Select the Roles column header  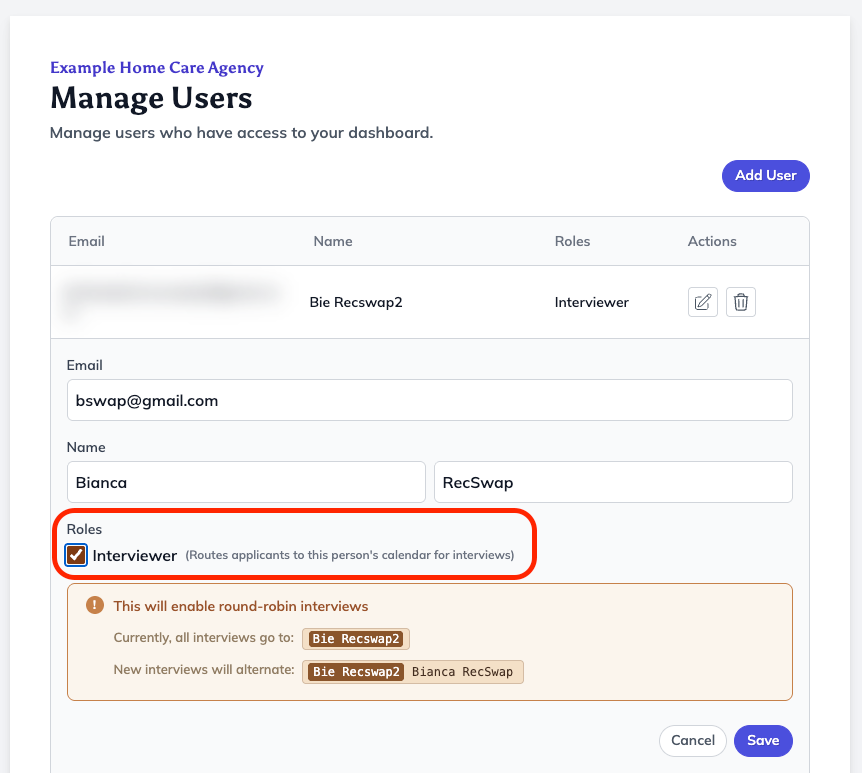tap(572, 241)
